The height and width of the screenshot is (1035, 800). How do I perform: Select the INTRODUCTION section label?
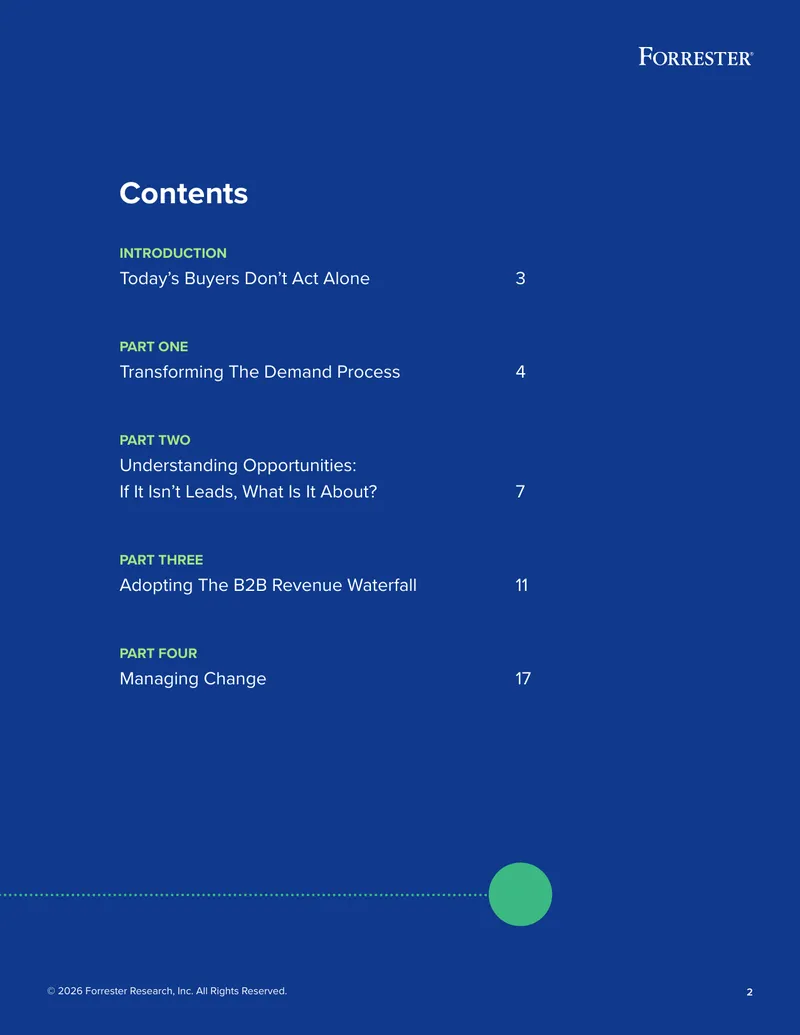pyautogui.click(x=173, y=253)
